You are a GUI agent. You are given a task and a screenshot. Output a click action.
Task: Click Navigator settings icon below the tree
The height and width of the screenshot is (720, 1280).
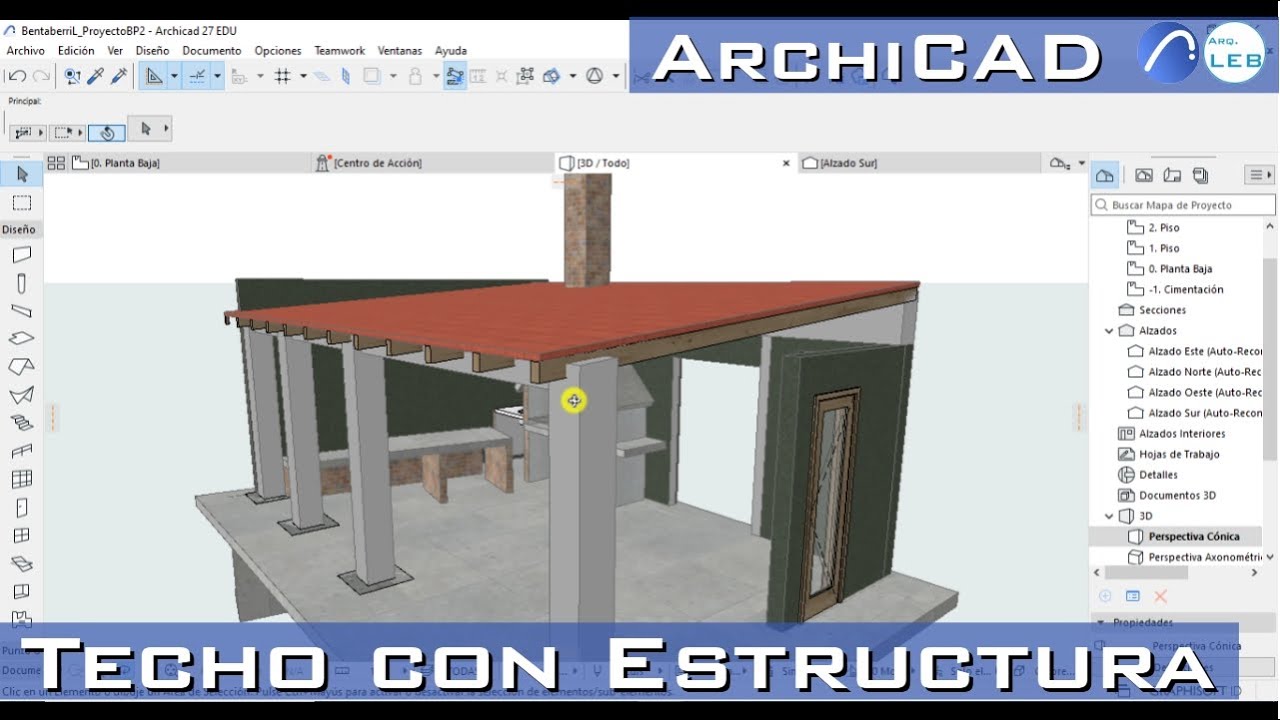(1133, 596)
